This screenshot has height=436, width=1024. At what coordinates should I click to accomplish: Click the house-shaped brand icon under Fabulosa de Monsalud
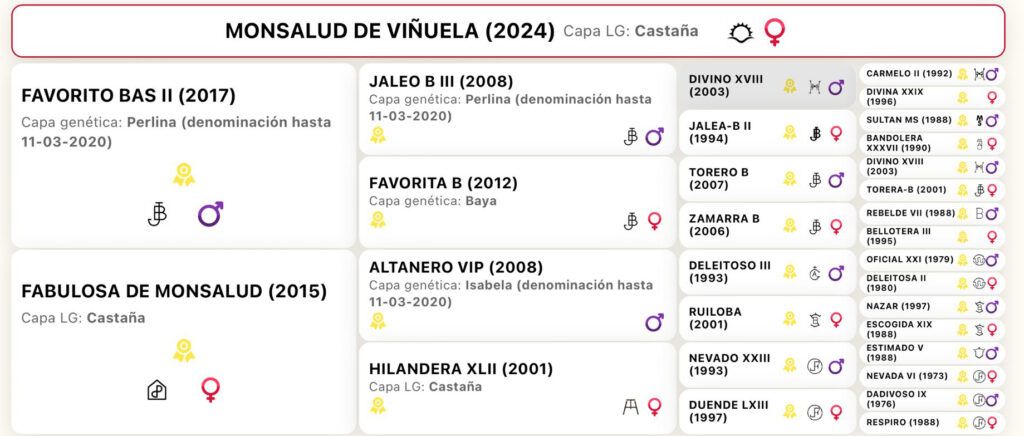point(157,390)
